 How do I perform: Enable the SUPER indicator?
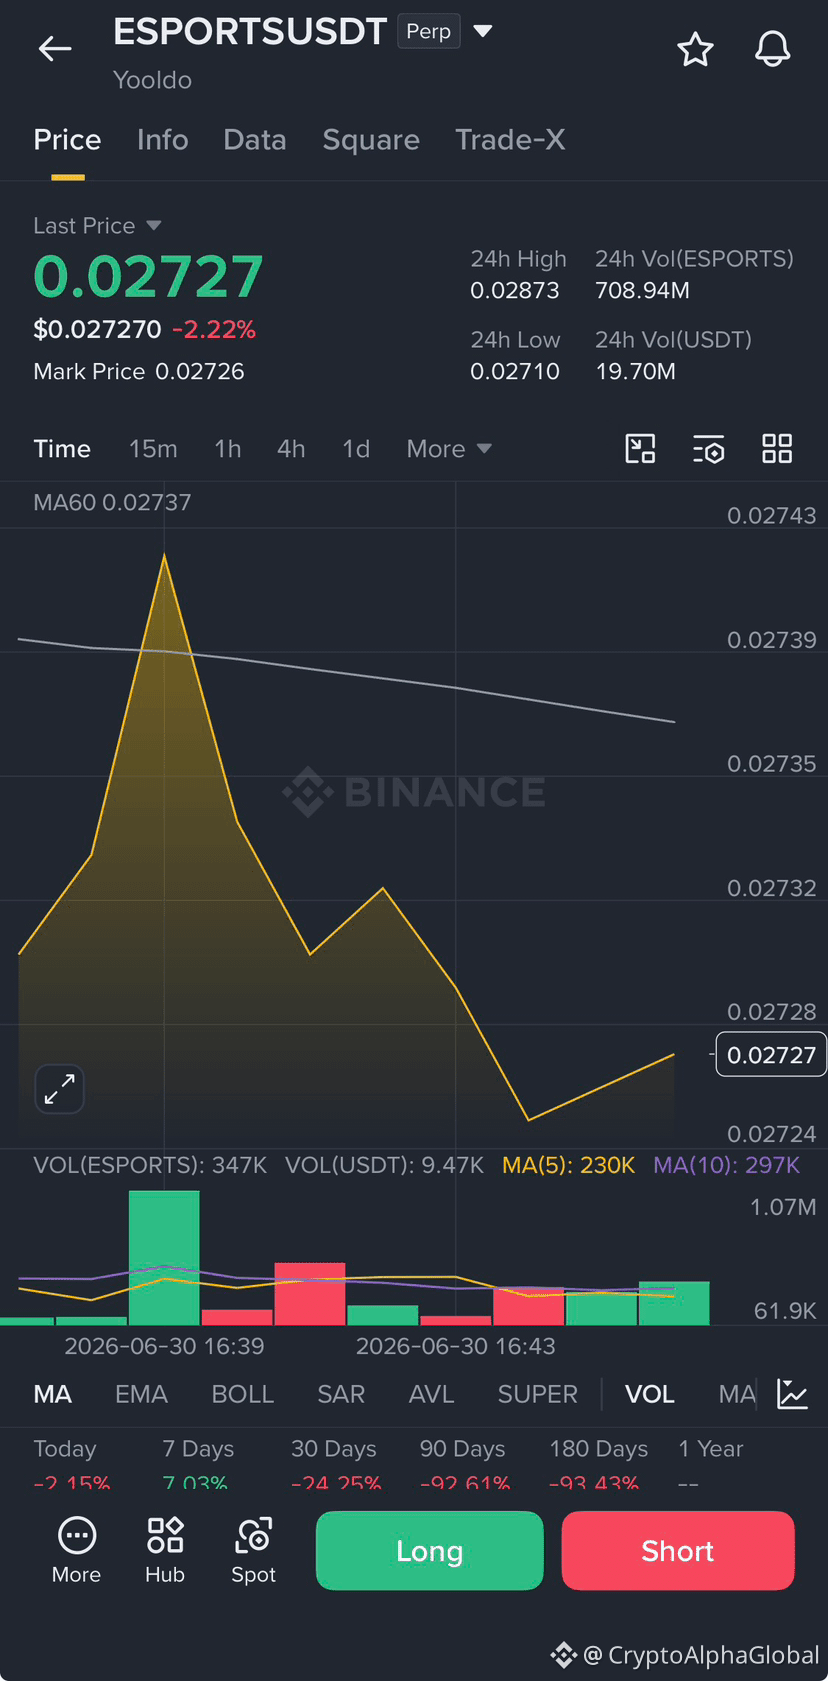pyautogui.click(x=538, y=1394)
